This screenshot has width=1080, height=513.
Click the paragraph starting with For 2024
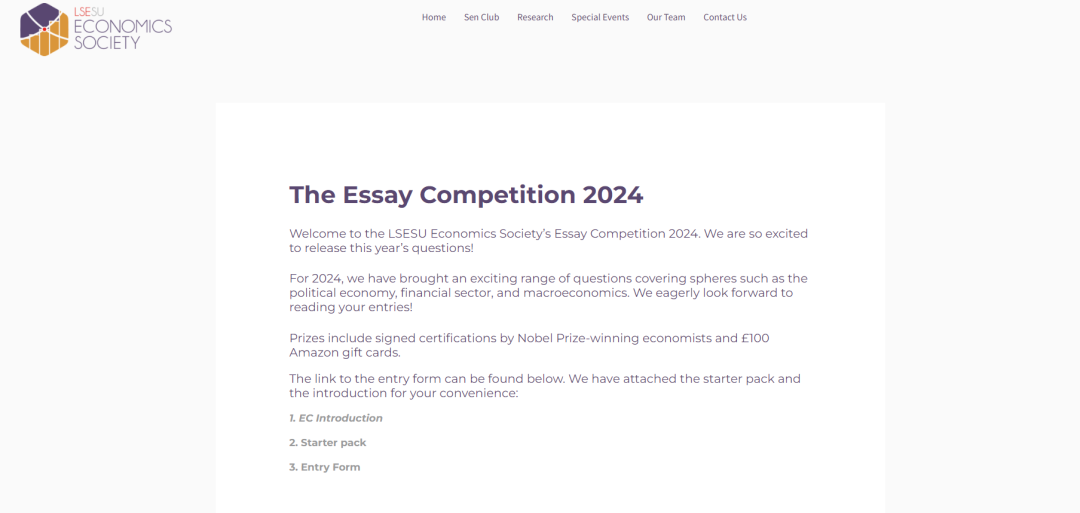[548, 293]
